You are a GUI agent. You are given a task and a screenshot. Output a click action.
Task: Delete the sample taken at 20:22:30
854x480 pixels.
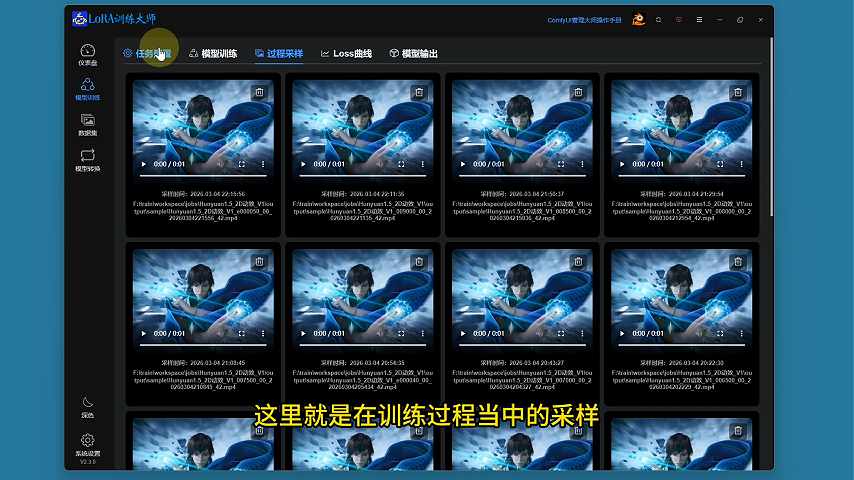point(738,262)
